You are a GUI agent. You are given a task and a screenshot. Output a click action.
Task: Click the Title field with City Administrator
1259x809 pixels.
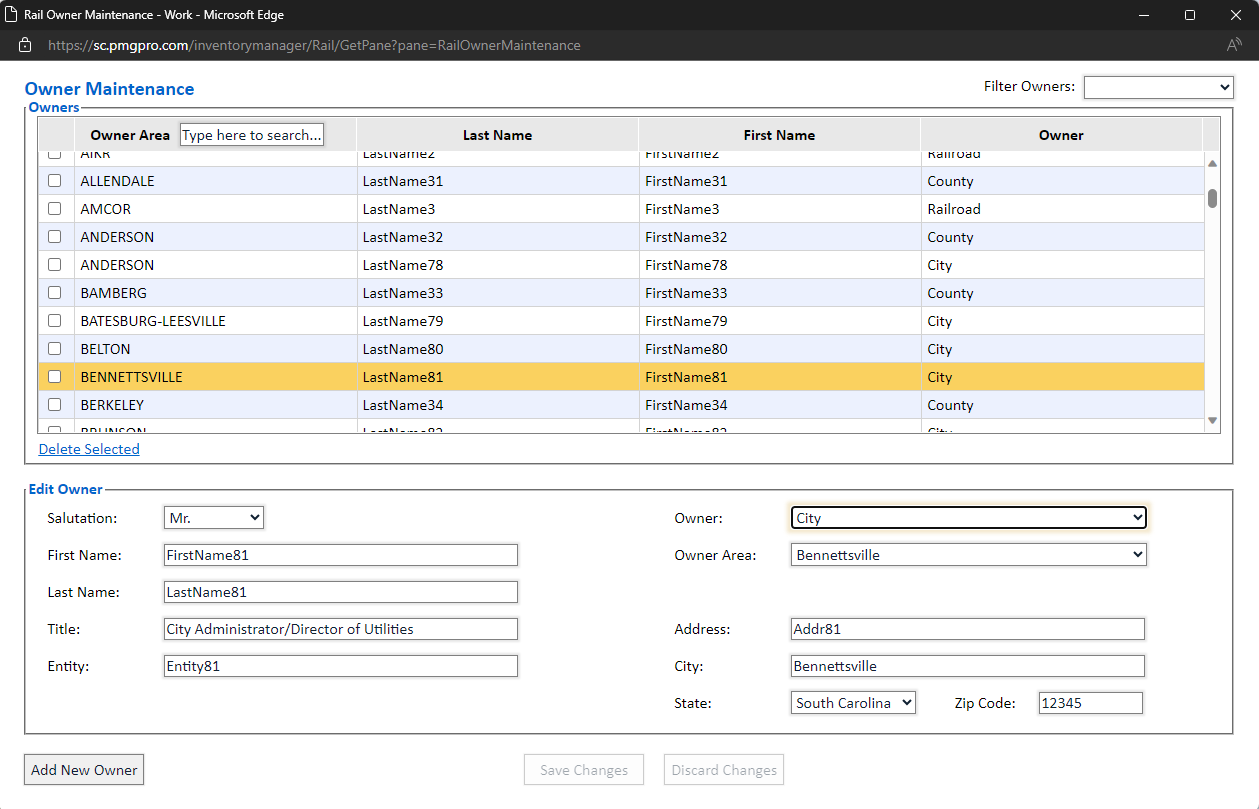pyautogui.click(x=341, y=629)
